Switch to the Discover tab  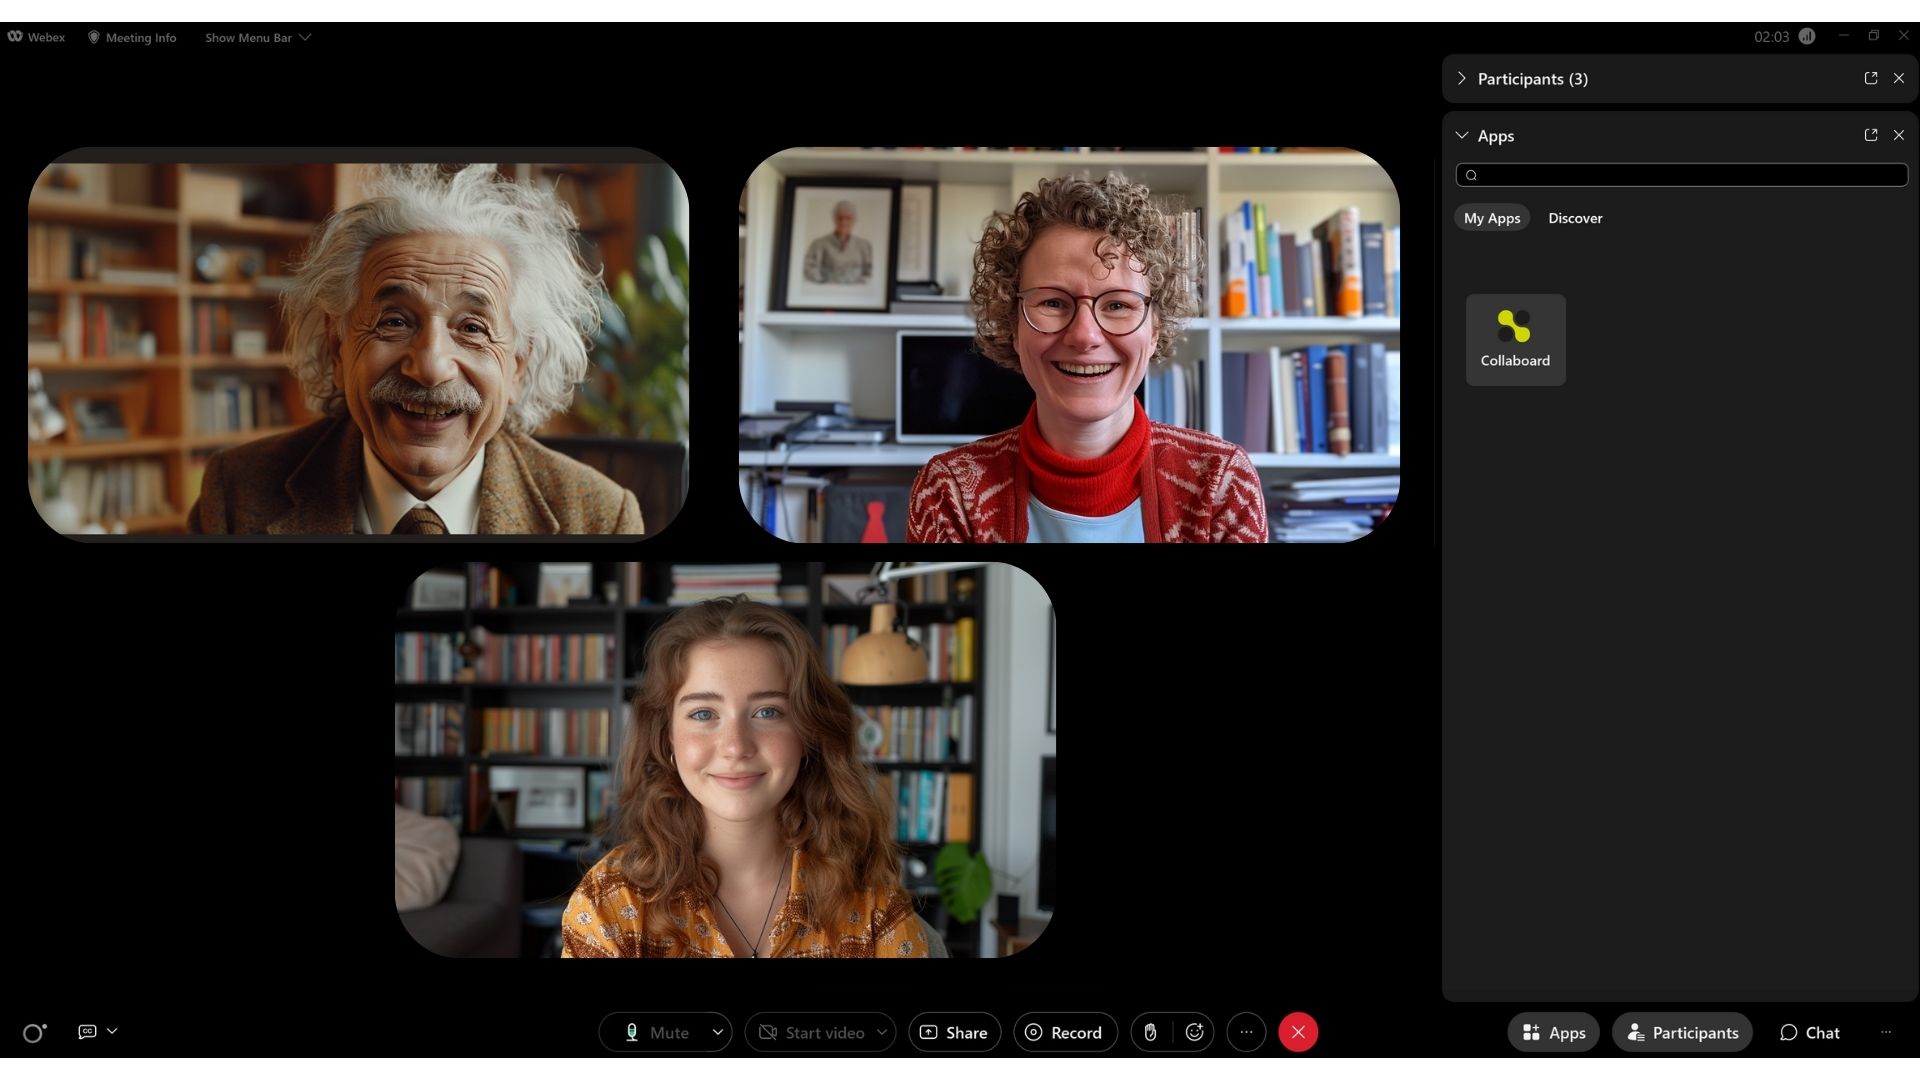click(x=1574, y=217)
